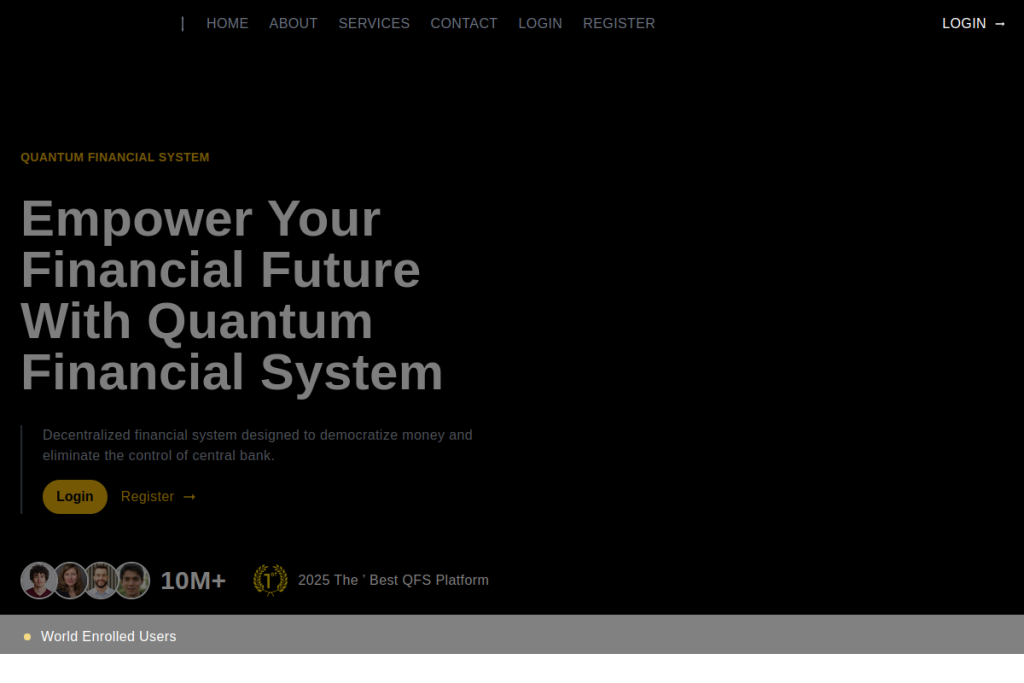The width and height of the screenshot is (1024, 683).
Task: Click the "2025 The Best QFS Platform" text
Action: pos(393,580)
